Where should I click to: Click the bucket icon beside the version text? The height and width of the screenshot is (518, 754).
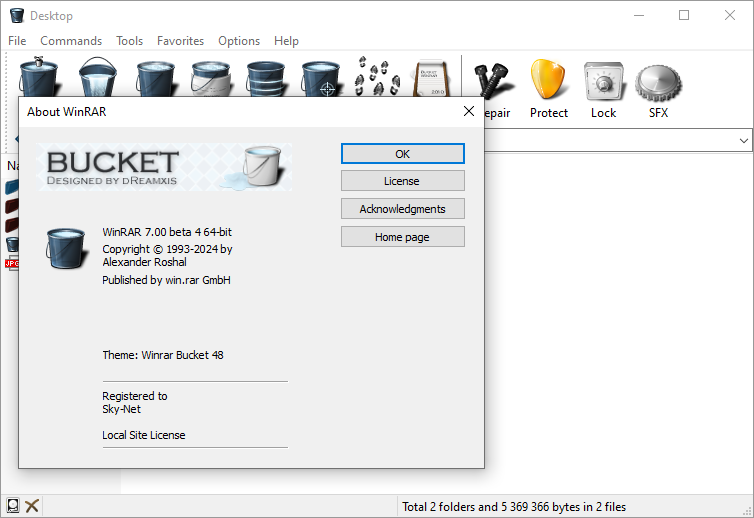click(66, 248)
